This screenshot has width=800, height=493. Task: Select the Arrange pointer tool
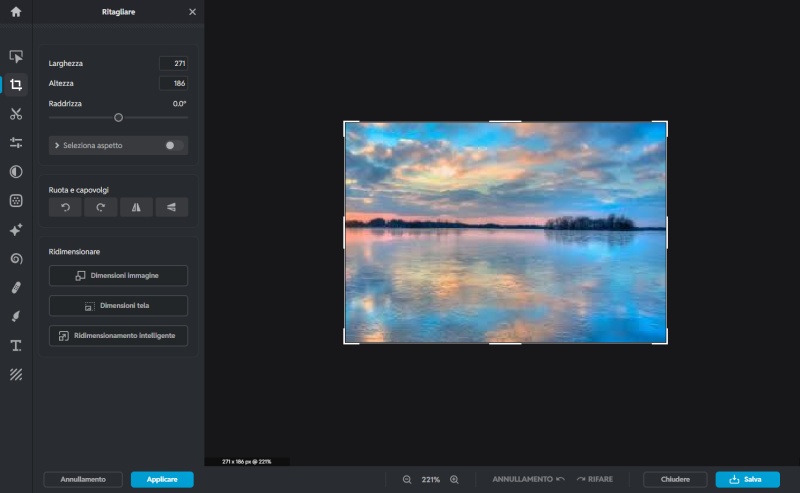click(16, 56)
